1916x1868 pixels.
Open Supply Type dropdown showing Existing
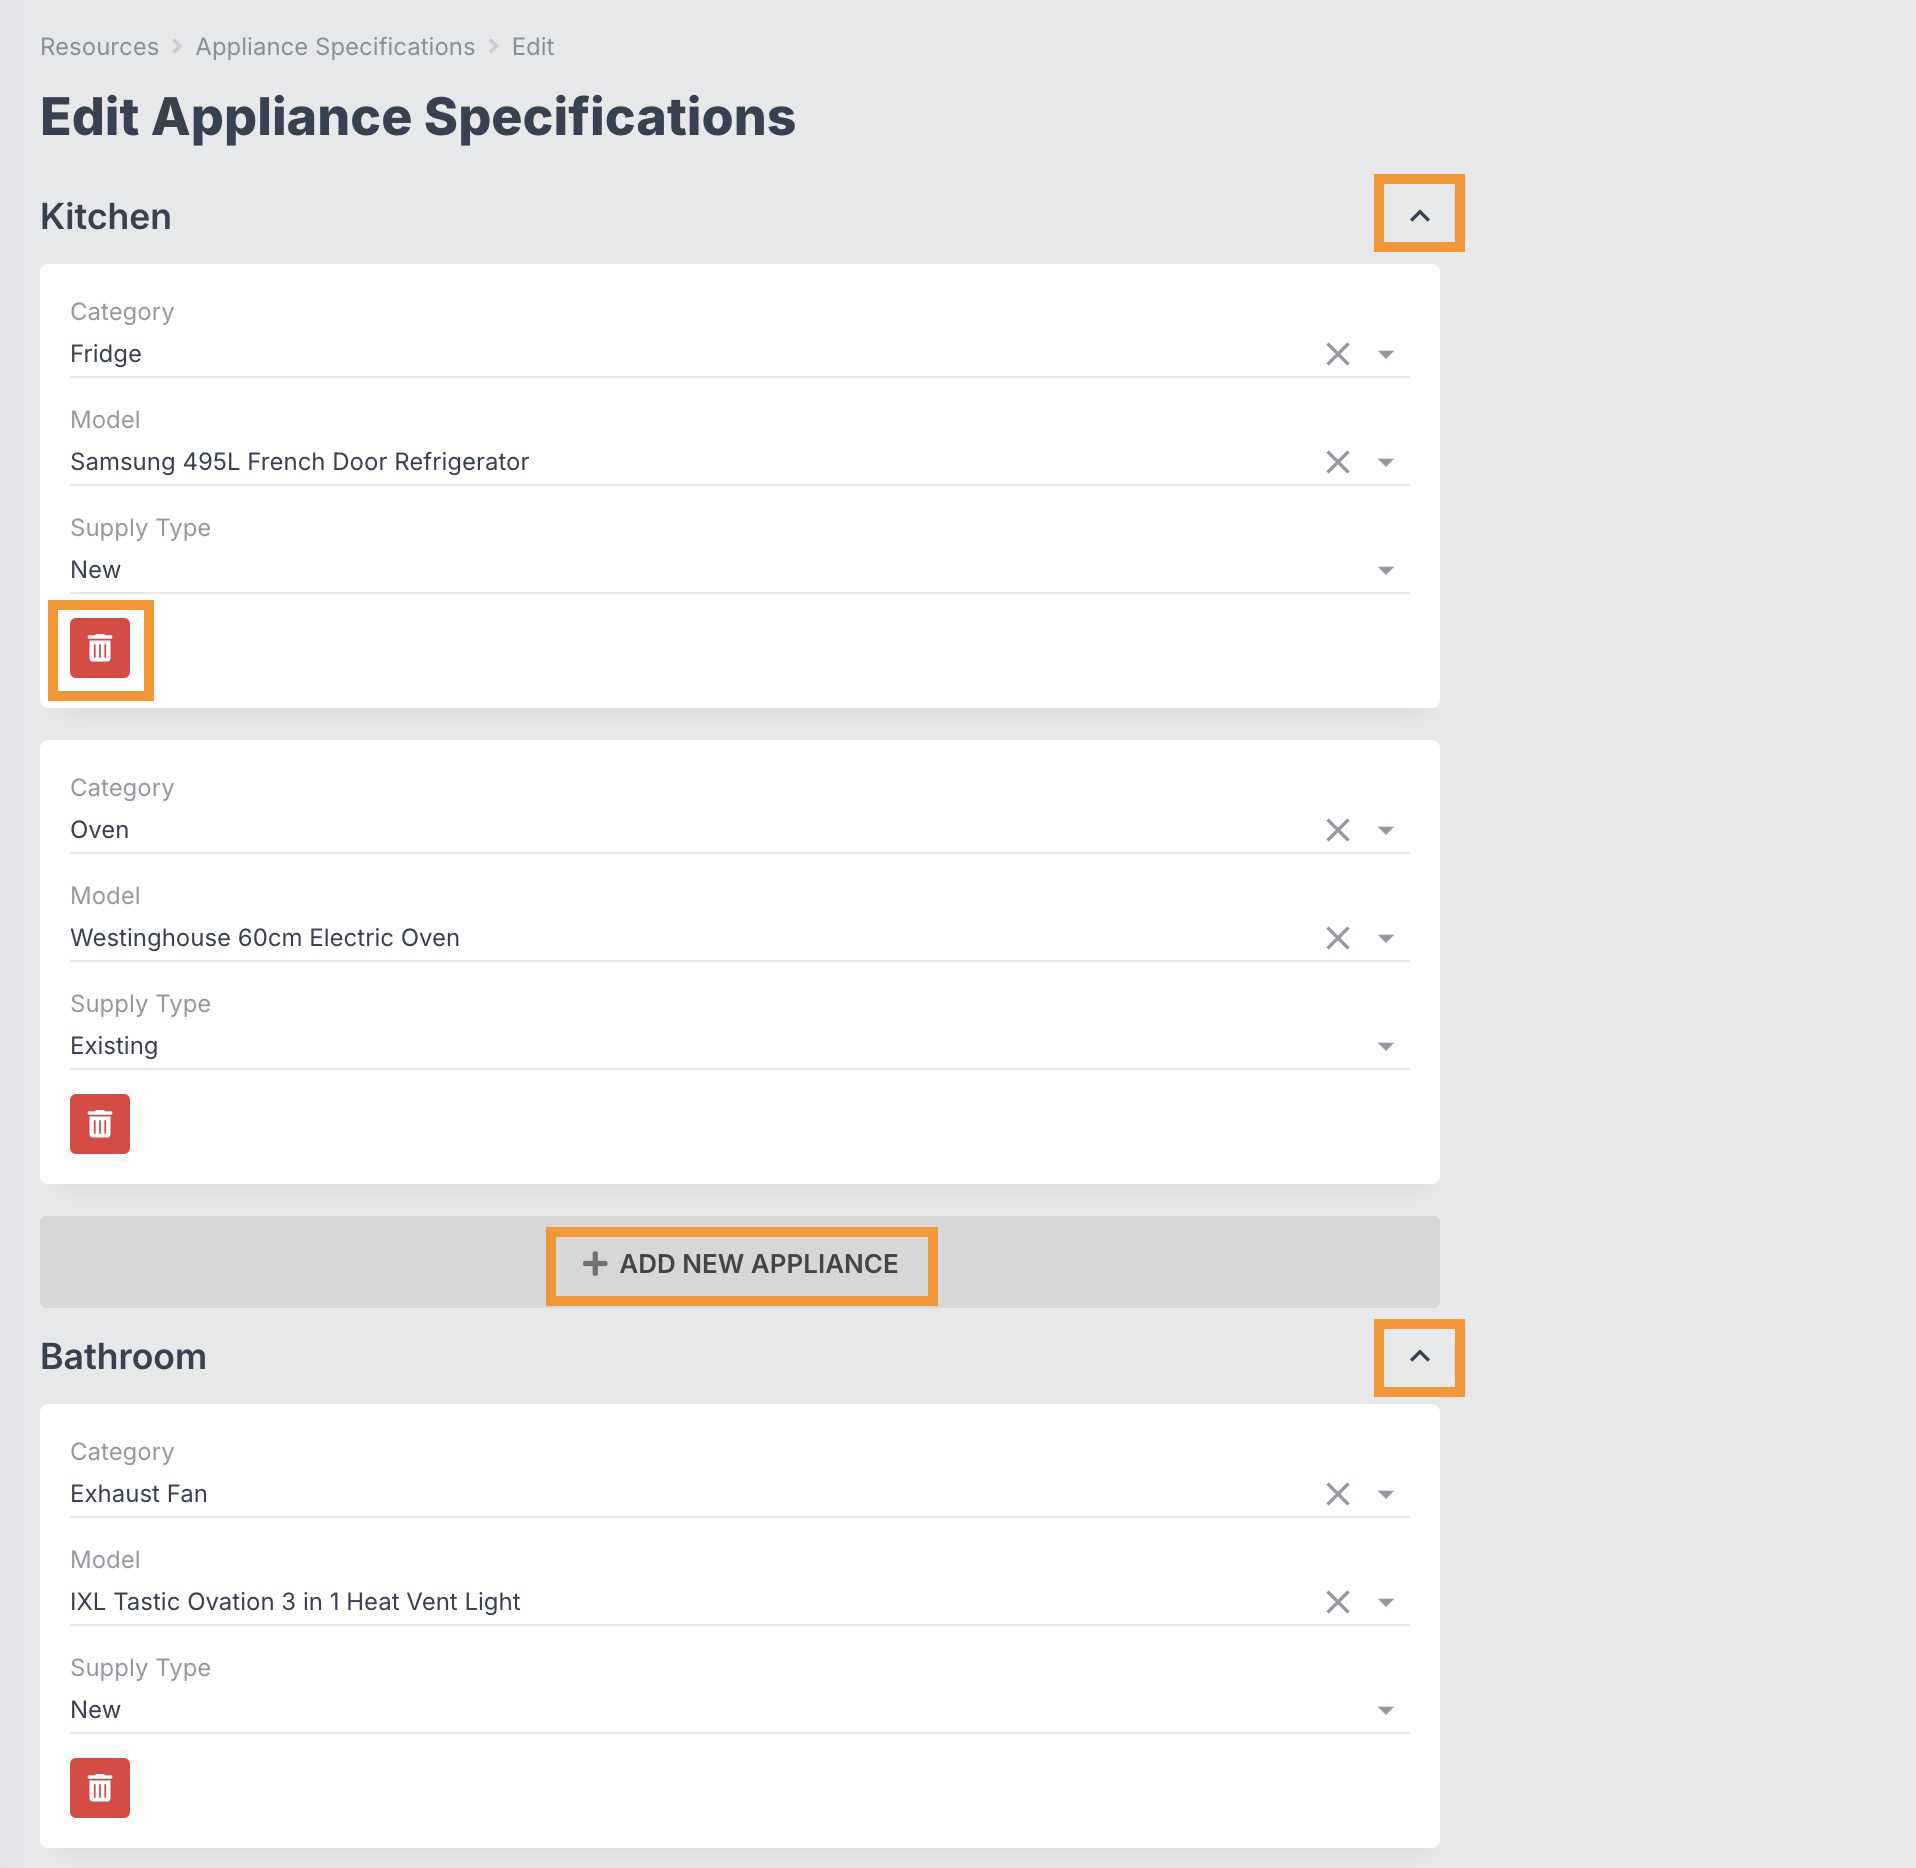point(1386,1046)
